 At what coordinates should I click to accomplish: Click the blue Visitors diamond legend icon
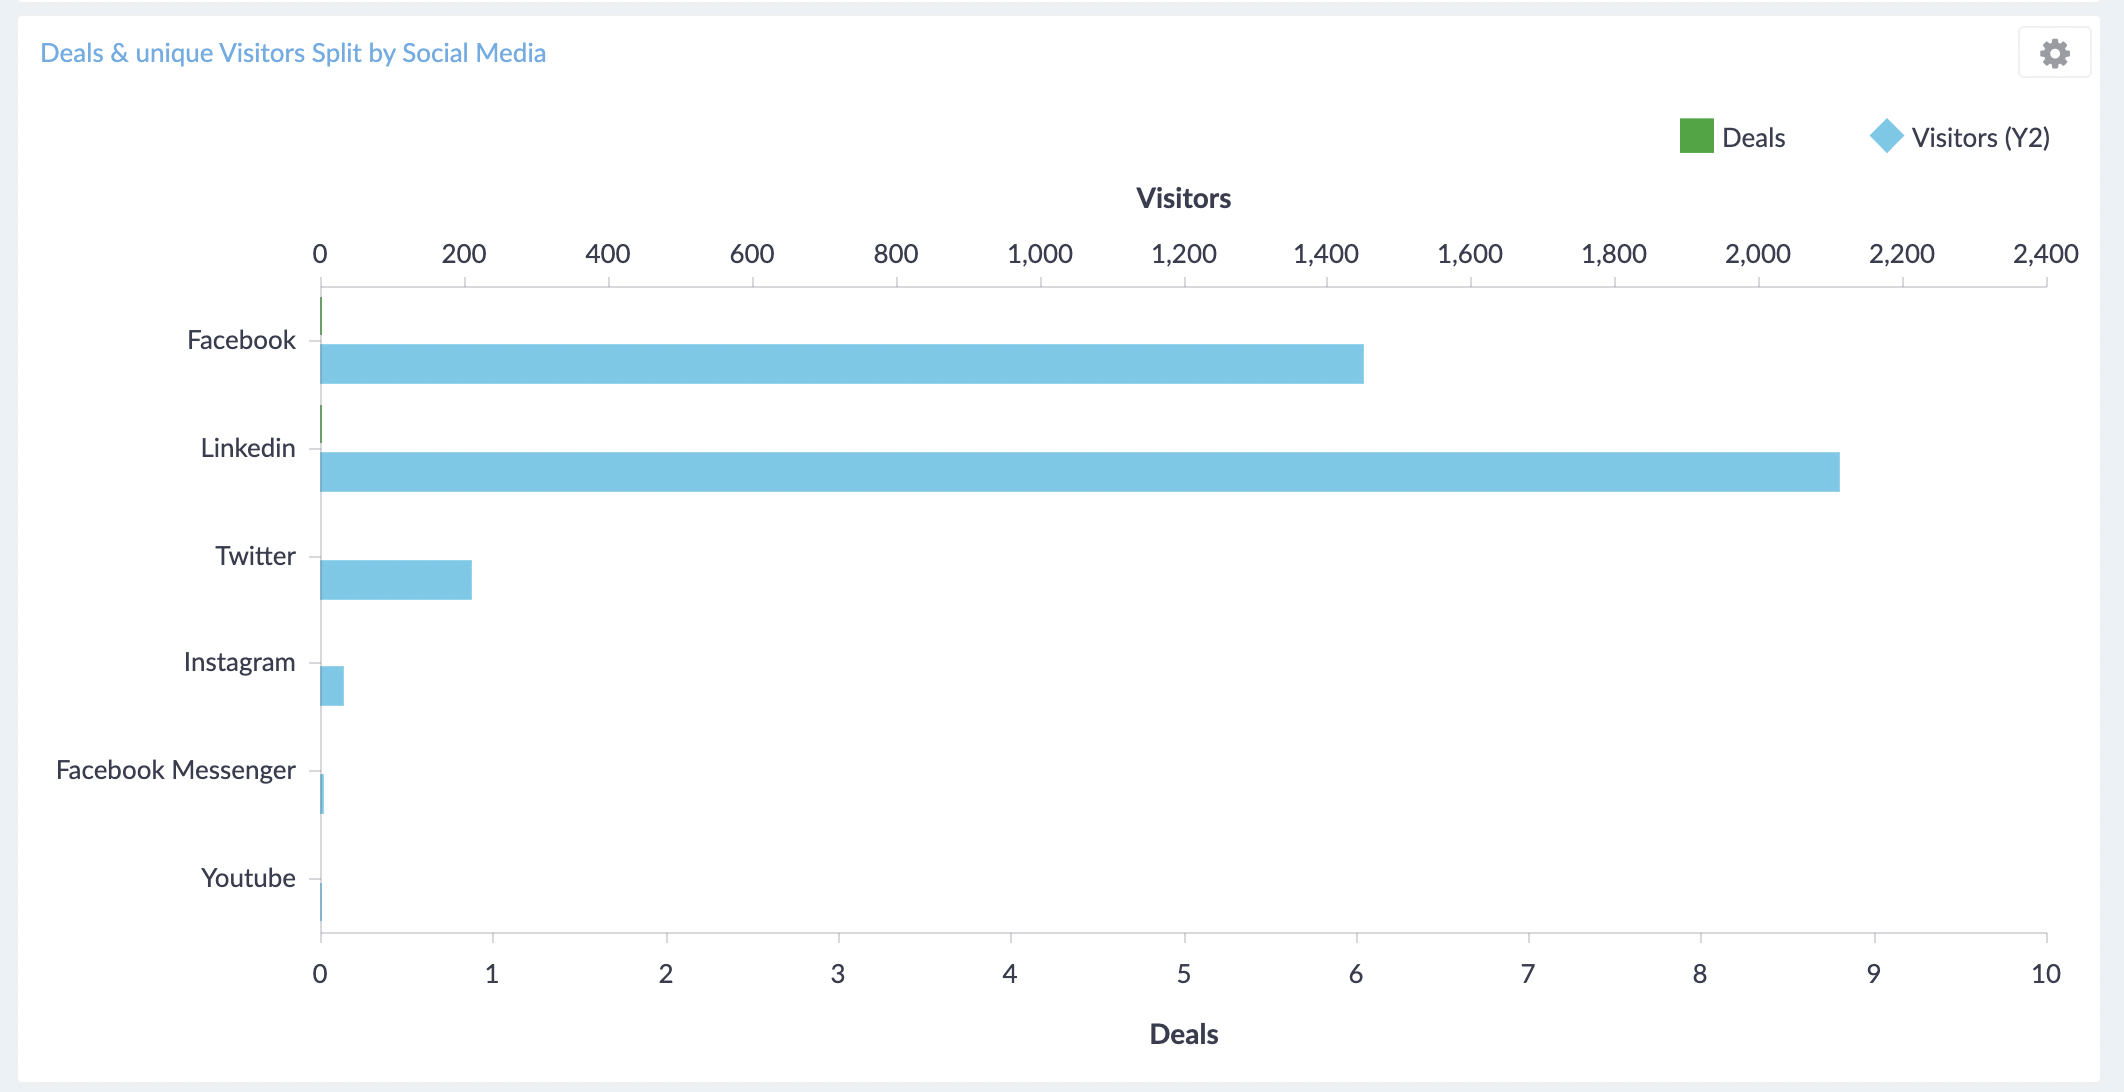click(x=1886, y=136)
